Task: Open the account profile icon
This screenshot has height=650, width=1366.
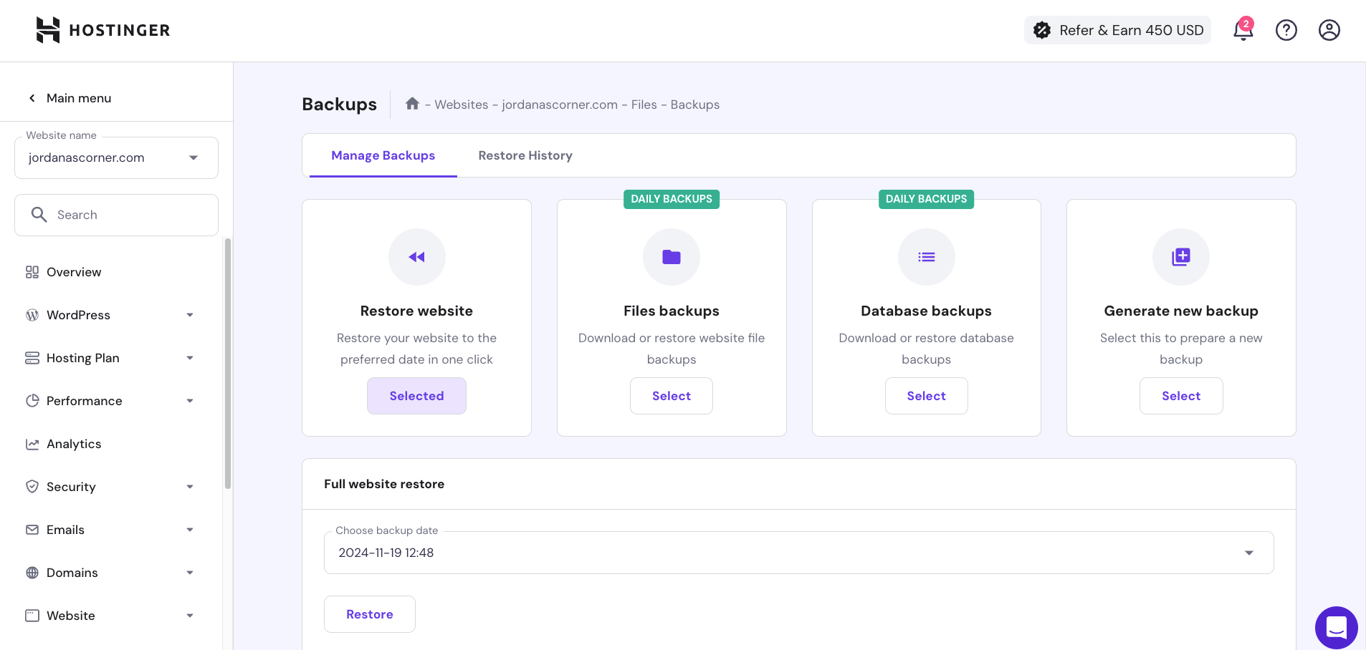Action: tap(1328, 30)
